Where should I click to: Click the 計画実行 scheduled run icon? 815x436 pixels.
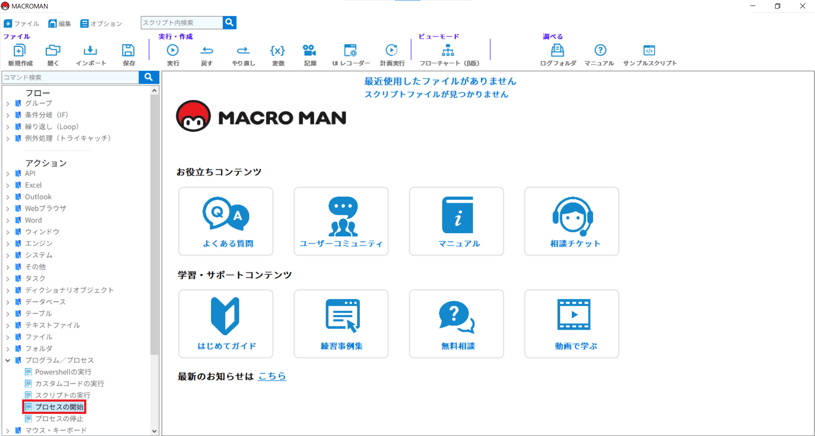pos(391,50)
